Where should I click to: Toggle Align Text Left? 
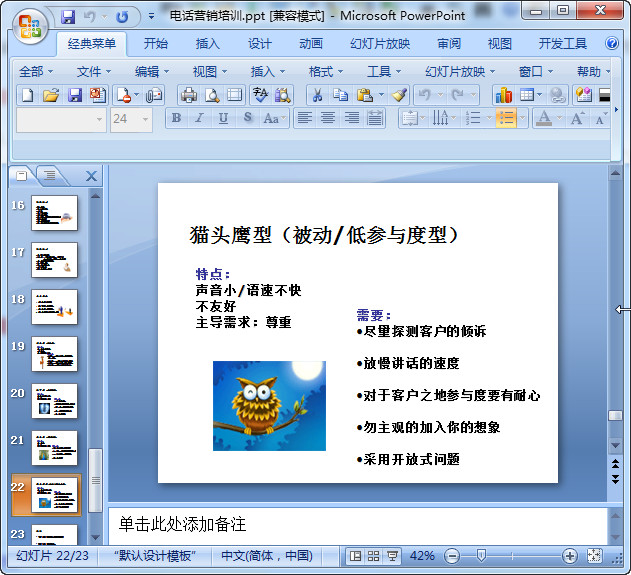pos(305,118)
